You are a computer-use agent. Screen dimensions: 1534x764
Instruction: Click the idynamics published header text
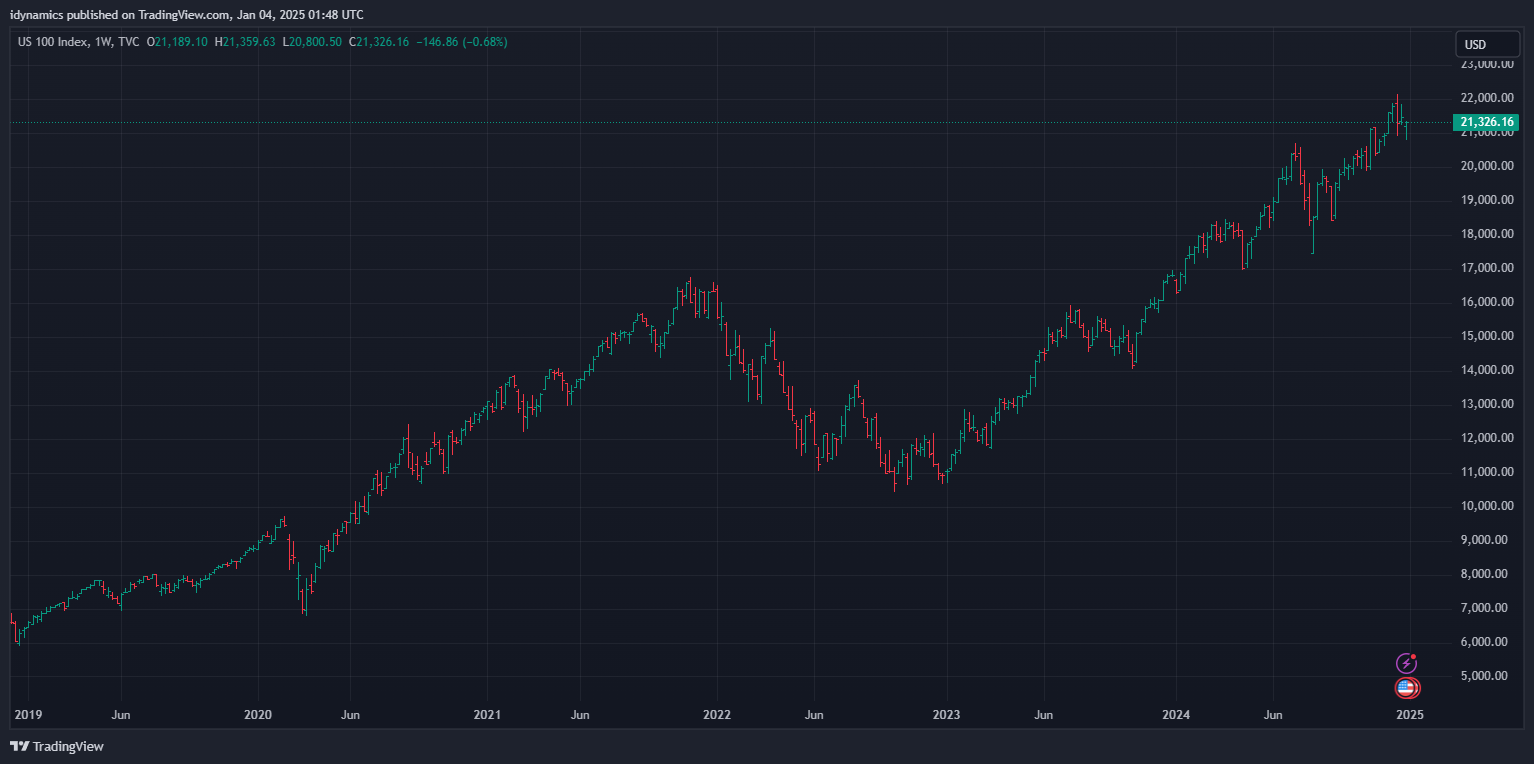coord(186,14)
